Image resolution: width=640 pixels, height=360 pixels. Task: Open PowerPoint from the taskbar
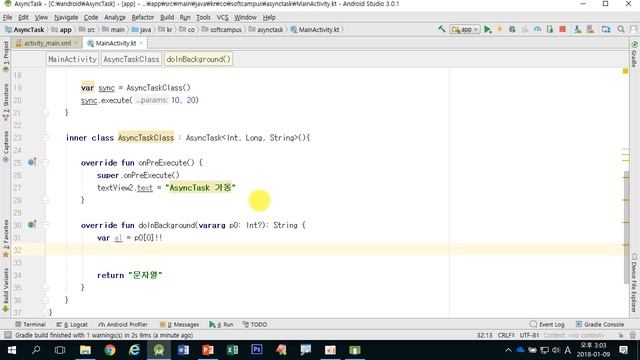(x=208, y=350)
